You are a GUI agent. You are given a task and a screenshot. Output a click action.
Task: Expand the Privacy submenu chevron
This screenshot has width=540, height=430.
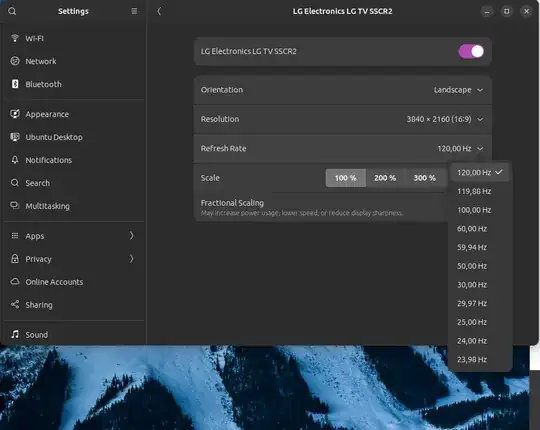(131, 259)
